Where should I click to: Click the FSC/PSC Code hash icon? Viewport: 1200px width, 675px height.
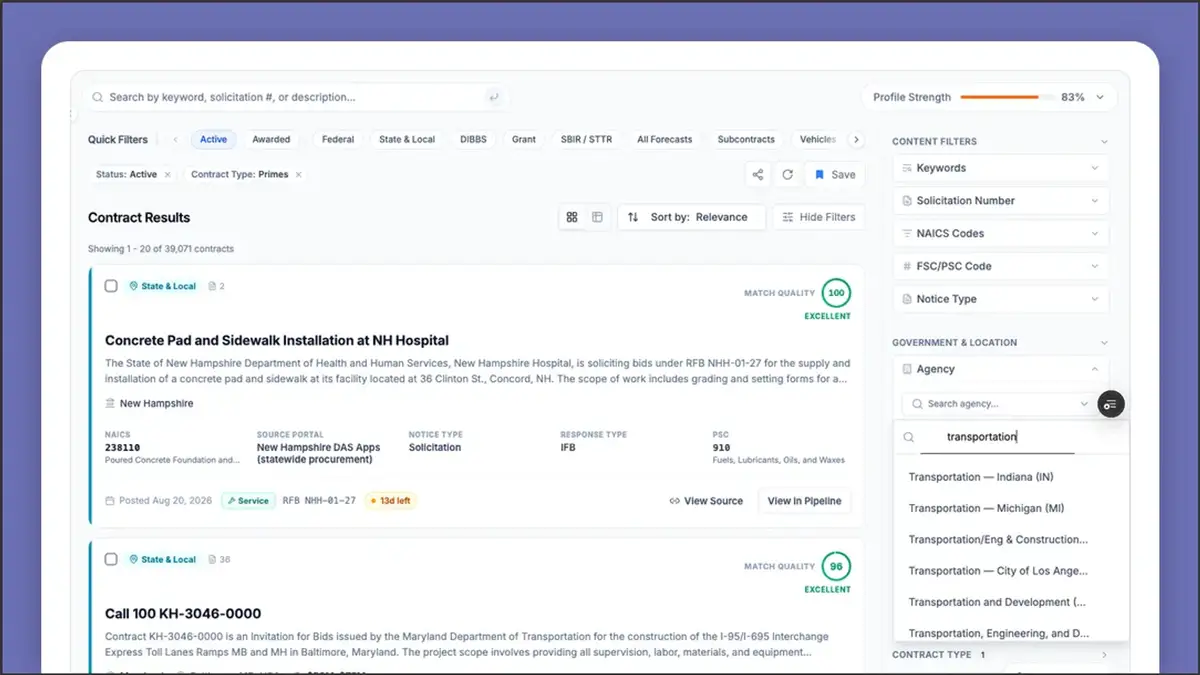[907, 266]
